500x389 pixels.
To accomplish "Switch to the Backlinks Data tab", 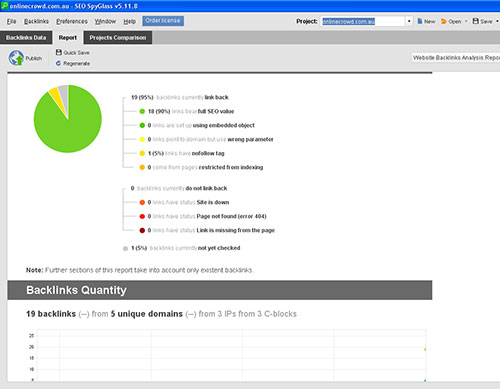I will click(x=26, y=38).
